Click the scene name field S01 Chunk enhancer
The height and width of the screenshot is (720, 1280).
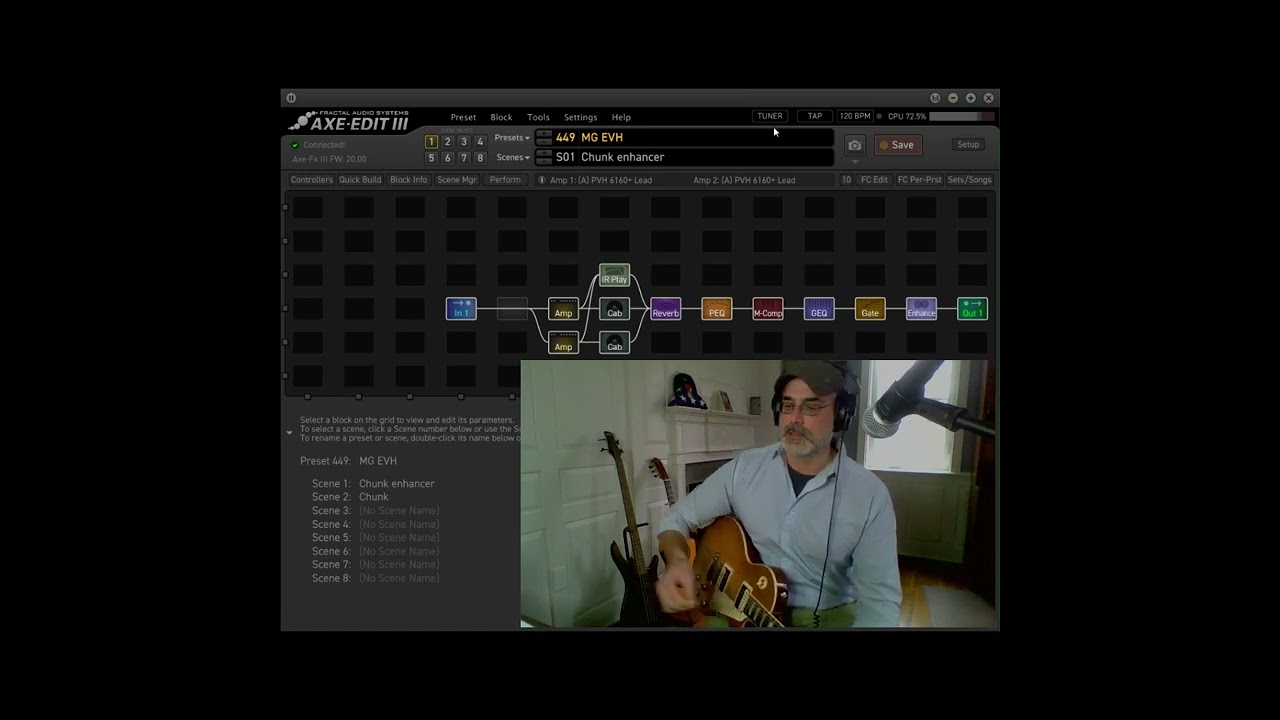(684, 157)
